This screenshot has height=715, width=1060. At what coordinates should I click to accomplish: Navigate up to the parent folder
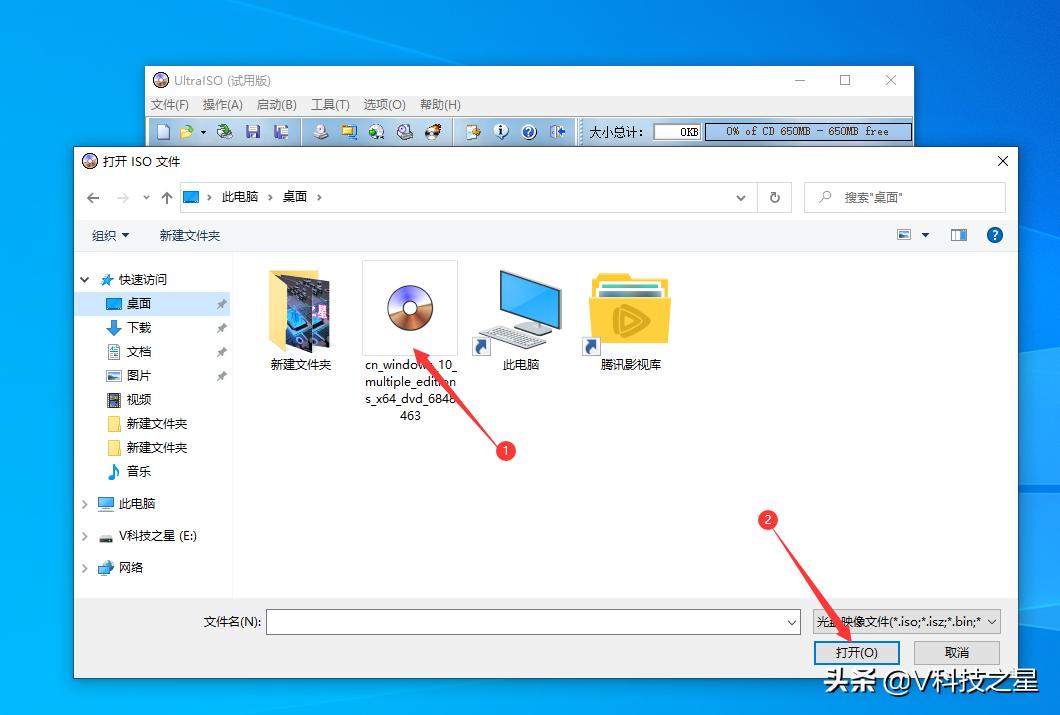pyautogui.click(x=166, y=197)
